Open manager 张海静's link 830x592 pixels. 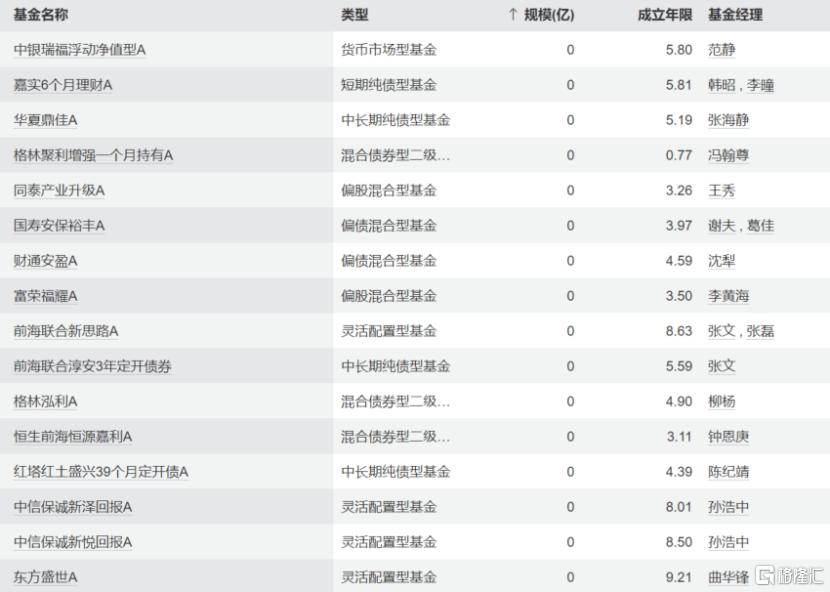[x=728, y=120]
